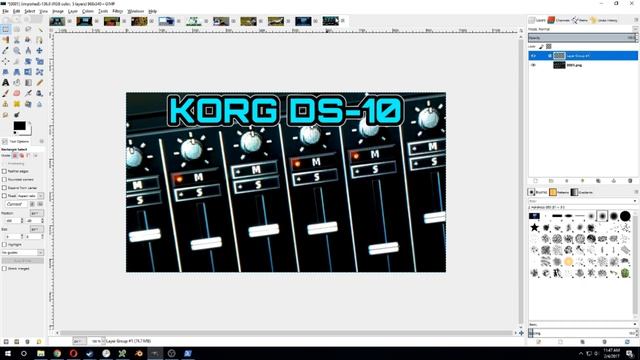The height and width of the screenshot is (360, 640).
Task: Toggle lock pixels brush icon
Action: pyautogui.click(x=542, y=47)
